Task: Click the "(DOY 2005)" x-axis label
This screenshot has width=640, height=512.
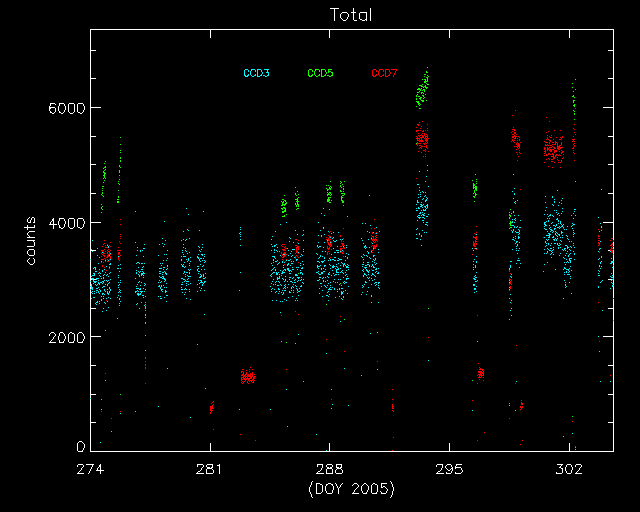Action: click(x=351, y=489)
